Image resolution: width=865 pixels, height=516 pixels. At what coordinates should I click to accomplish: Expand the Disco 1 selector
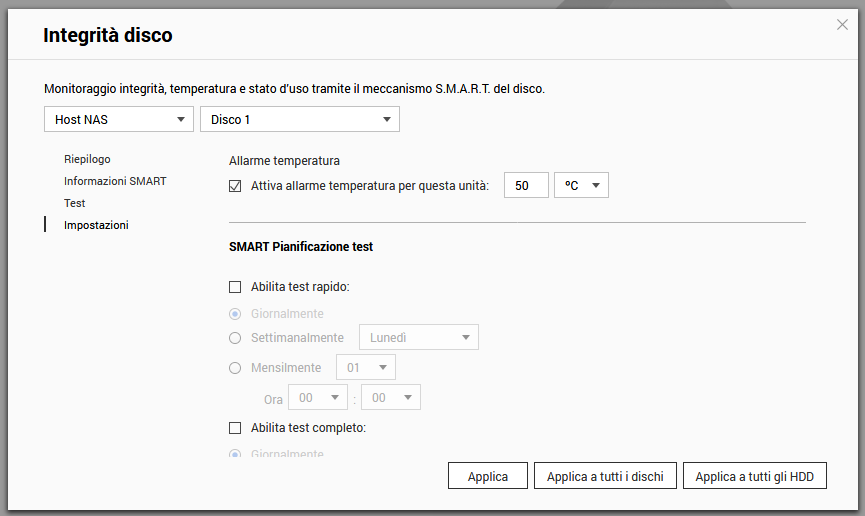(299, 119)
